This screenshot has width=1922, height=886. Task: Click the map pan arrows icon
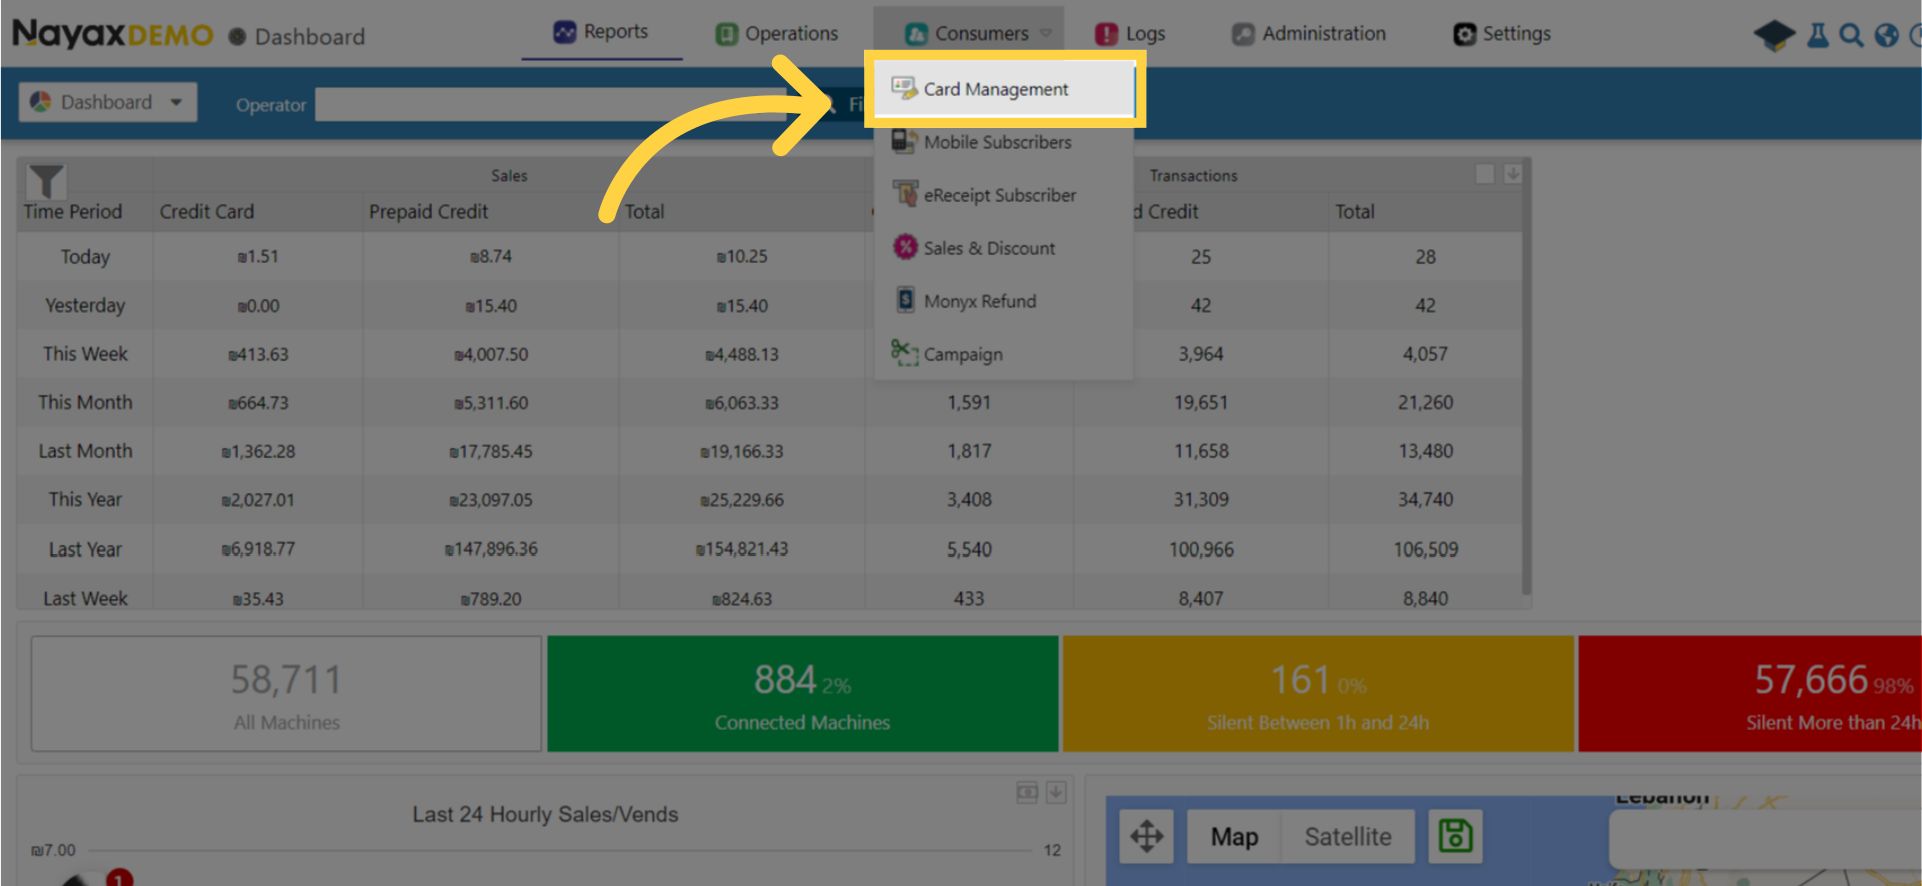(x=1146, y=836)
